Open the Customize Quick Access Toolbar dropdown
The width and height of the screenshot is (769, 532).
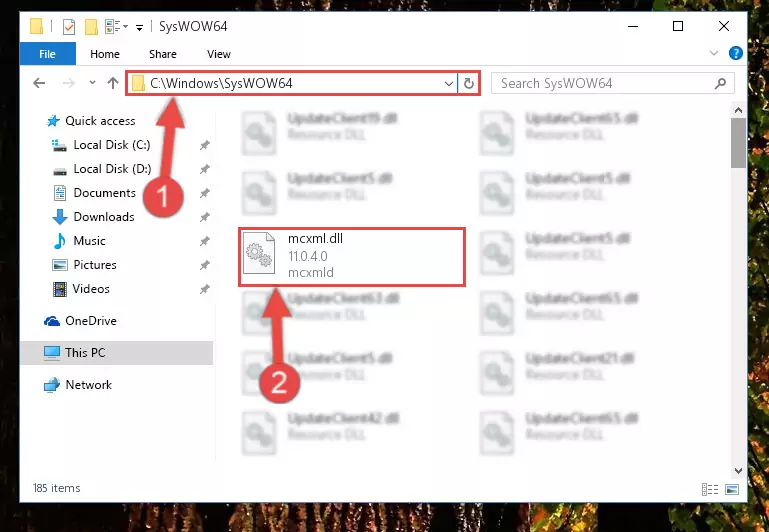click(x=139, y=27)
